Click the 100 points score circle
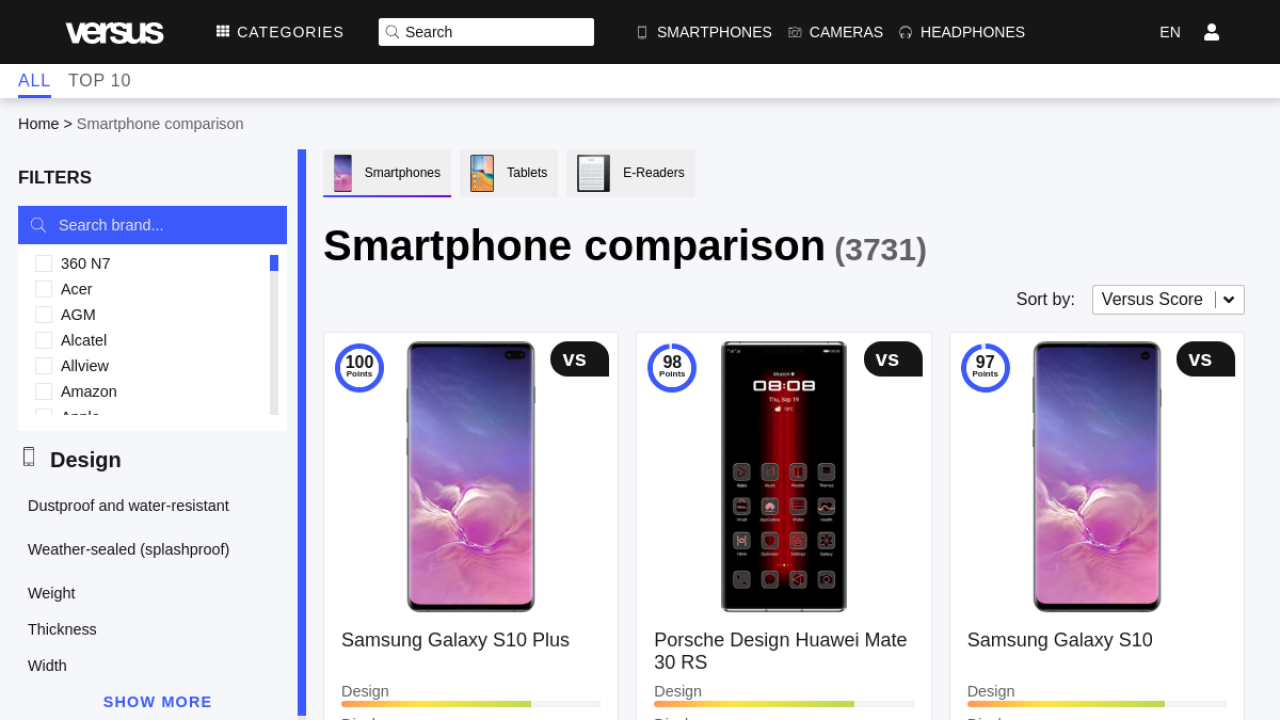Screen dimensions: 1280x720 coord(359,367)
